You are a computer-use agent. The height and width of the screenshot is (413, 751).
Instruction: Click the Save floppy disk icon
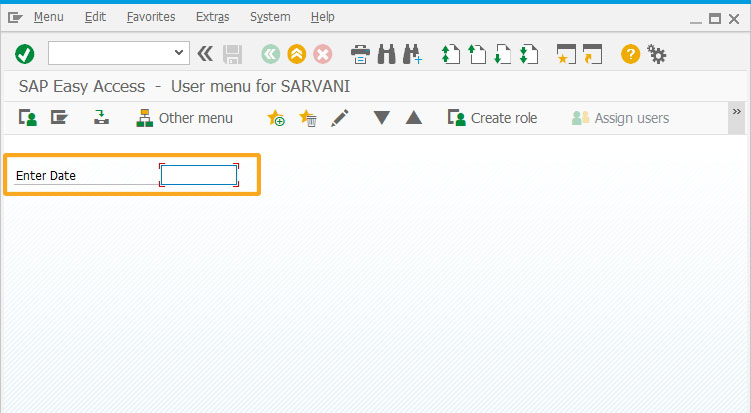232,54
